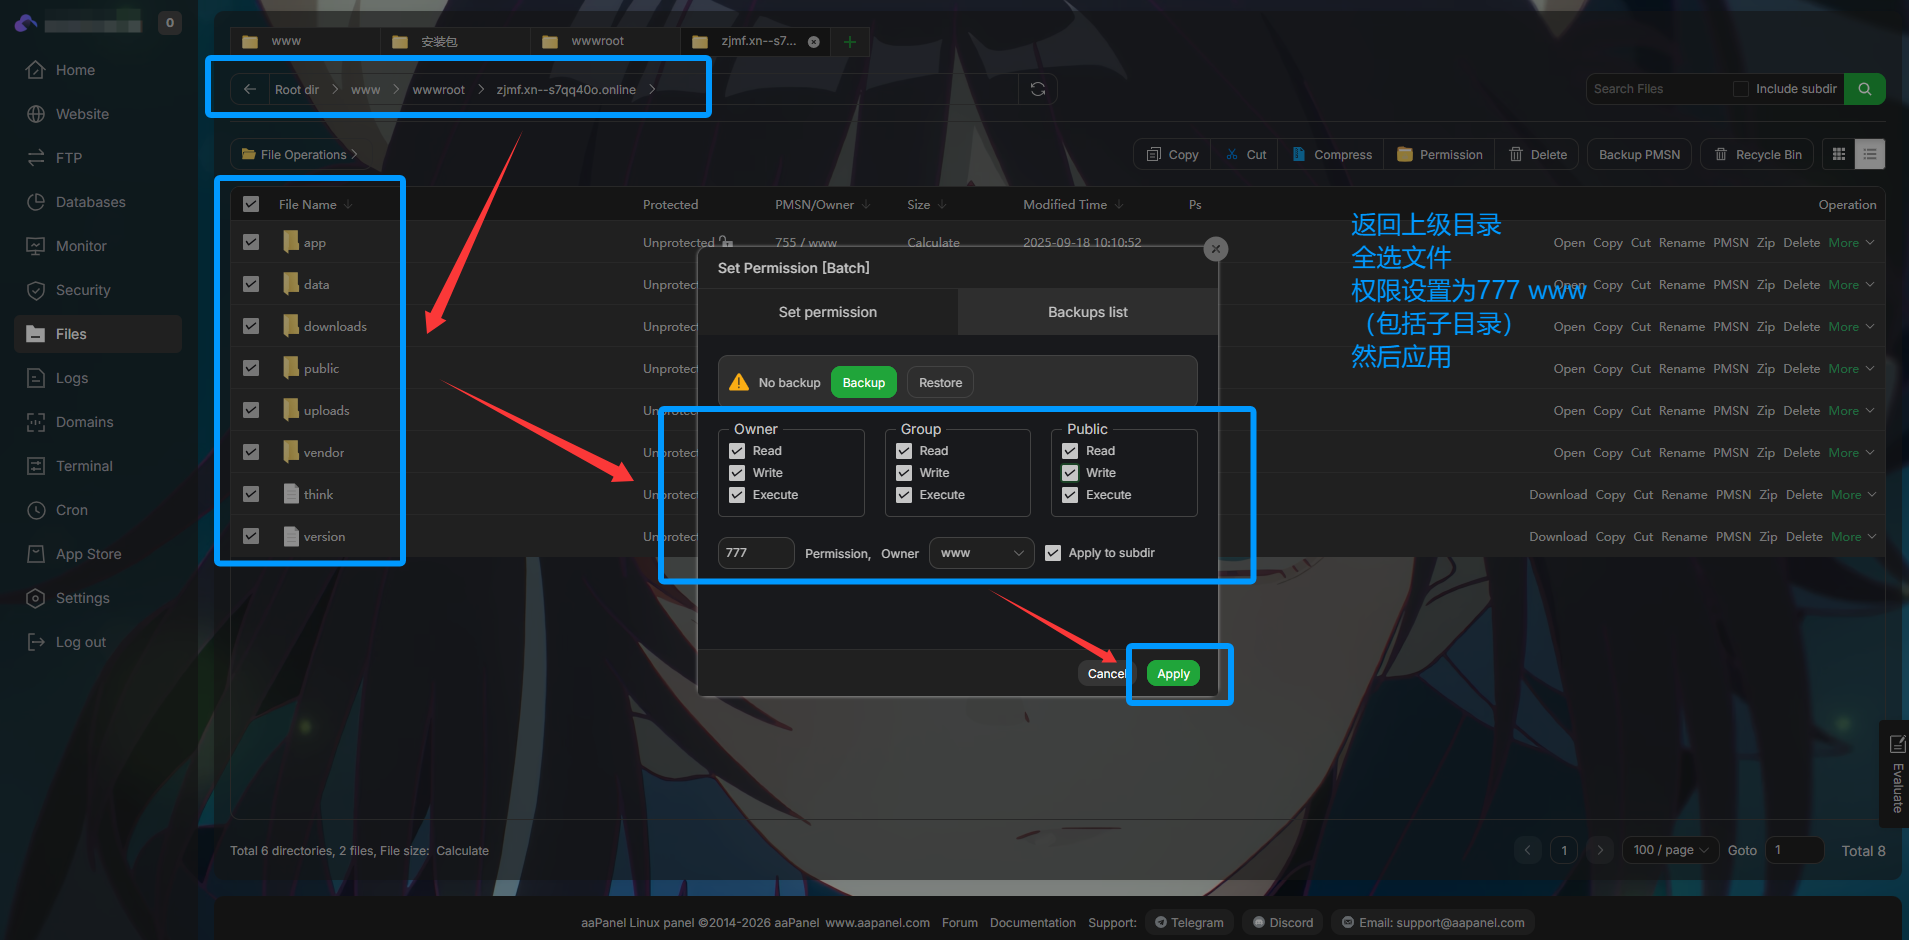Toggle Apply to subdir checkbox
Screen dimensions: 1909x940
1053,553
